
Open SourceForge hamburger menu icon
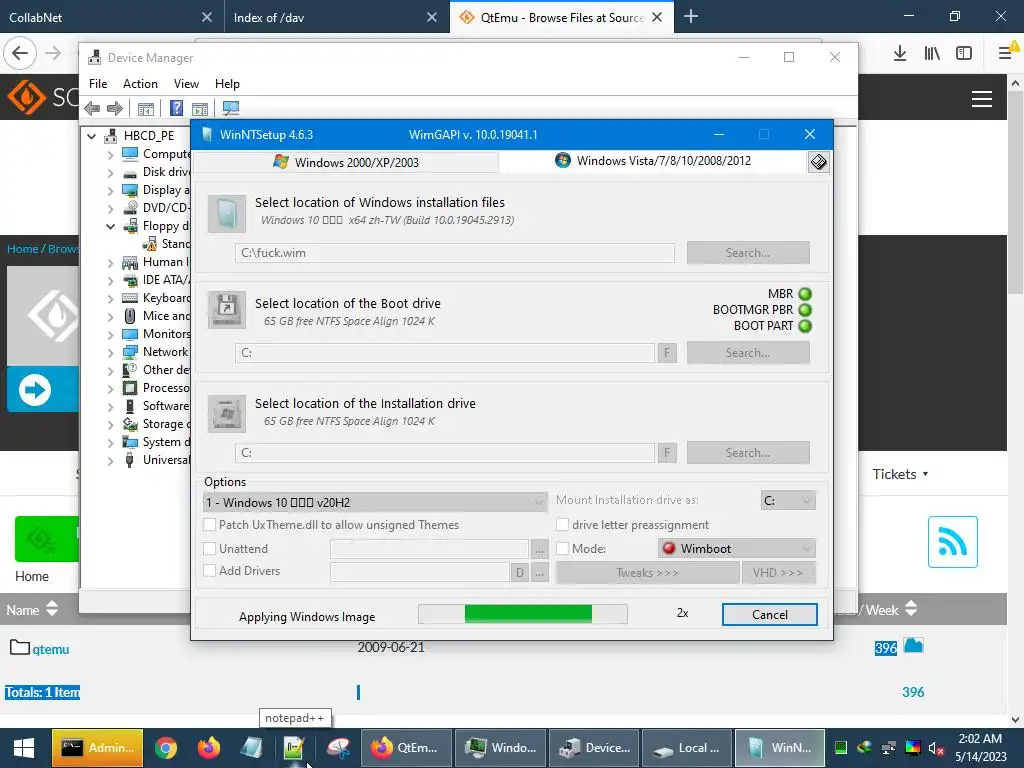coord(982,99)
